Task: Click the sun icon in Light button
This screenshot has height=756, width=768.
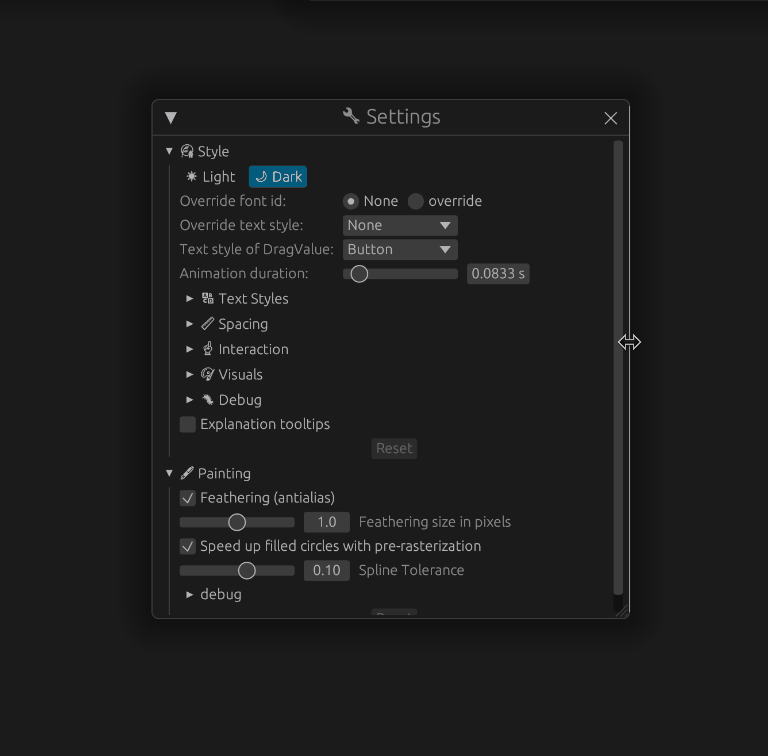Action: pos(192,176)
